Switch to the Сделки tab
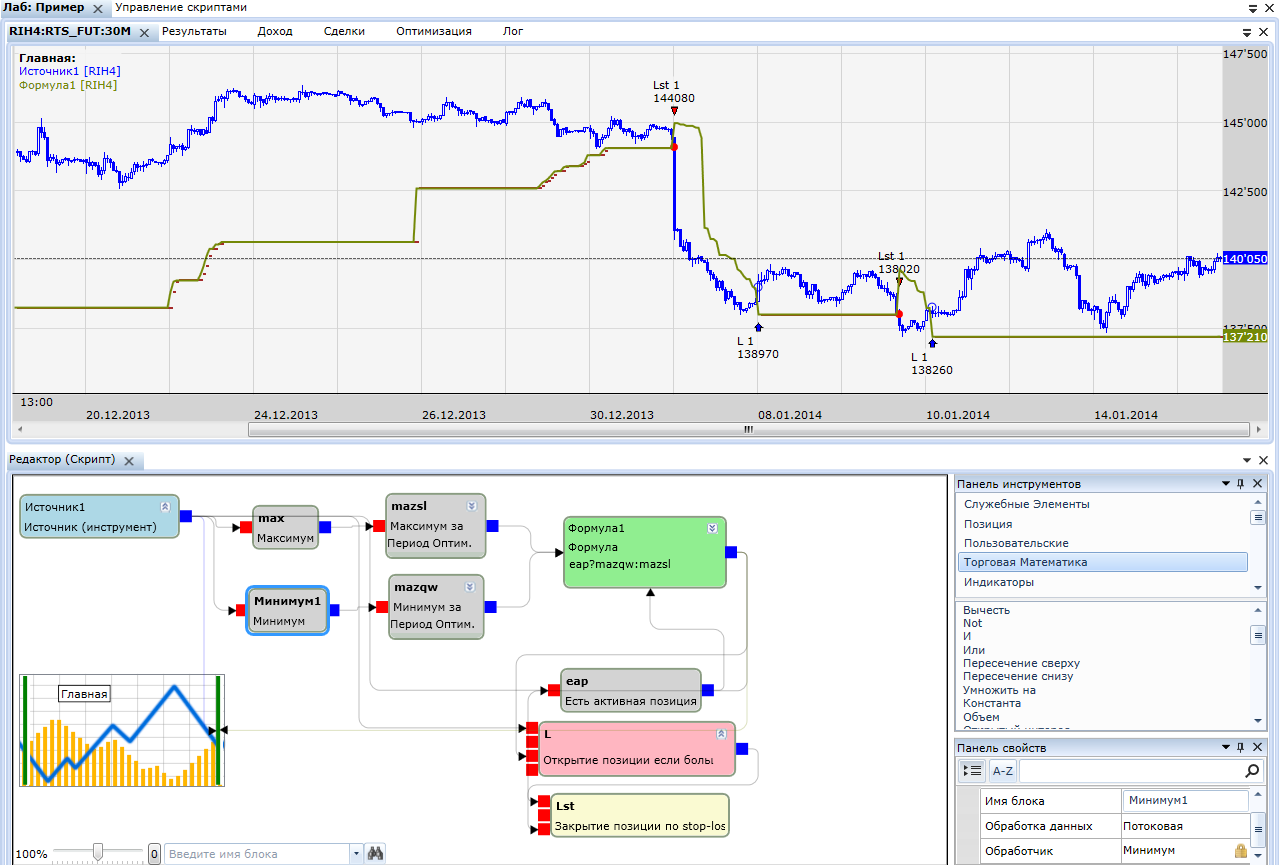Image resolution: width=1279 pixels, height=865 pixels. (x=344, y=31)
